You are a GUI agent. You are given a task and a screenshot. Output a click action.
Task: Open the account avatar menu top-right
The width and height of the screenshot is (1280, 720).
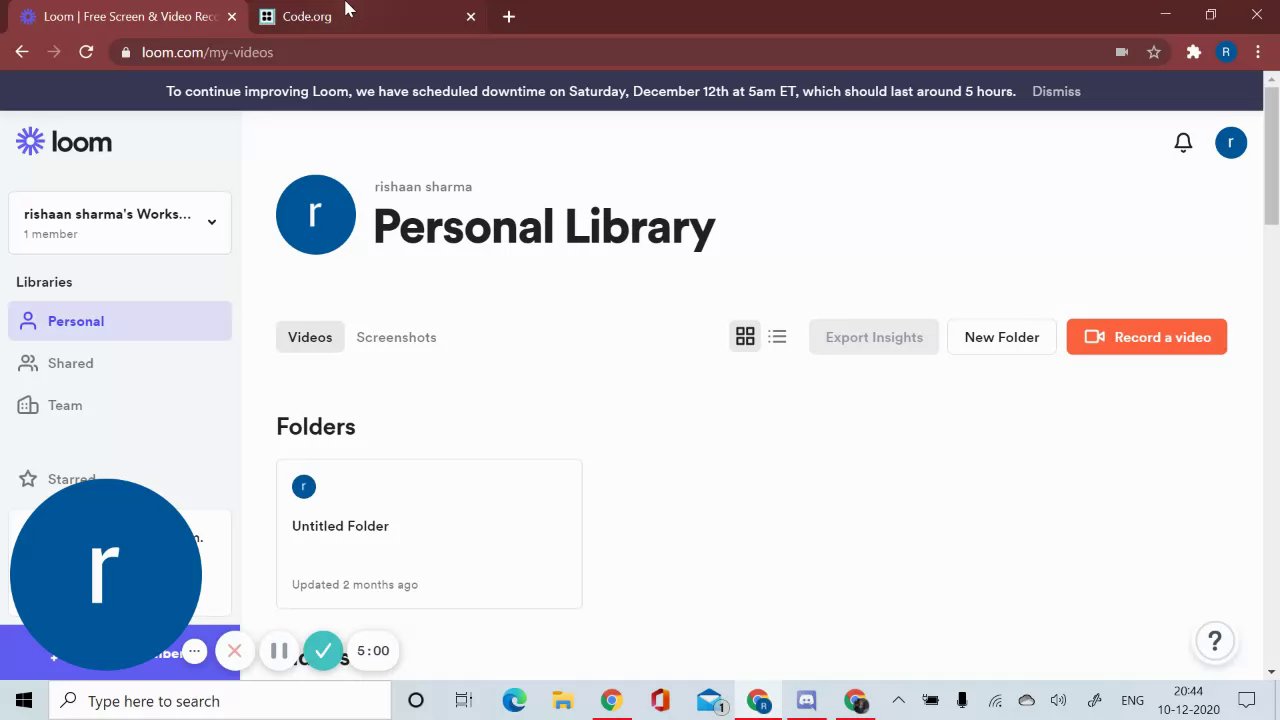1231,143
